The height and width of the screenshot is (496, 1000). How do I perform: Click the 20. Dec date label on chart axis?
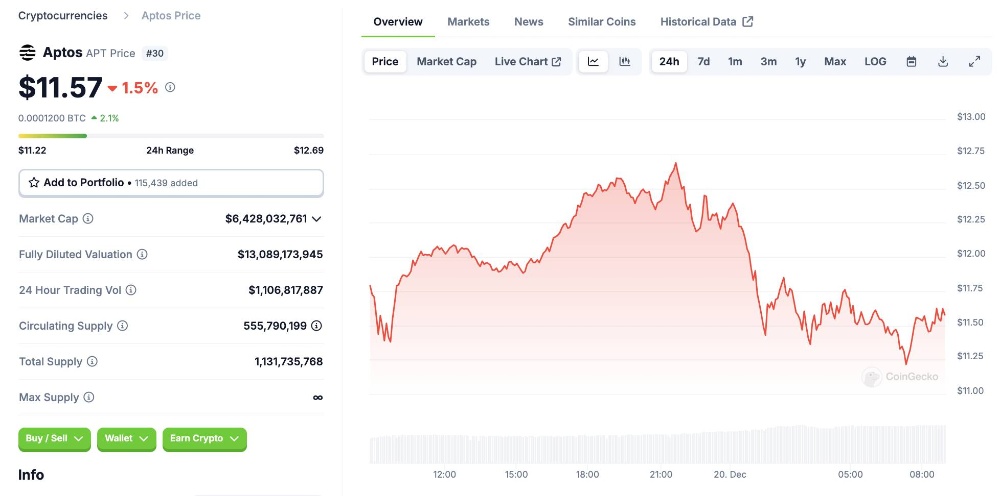click(730, 474)
